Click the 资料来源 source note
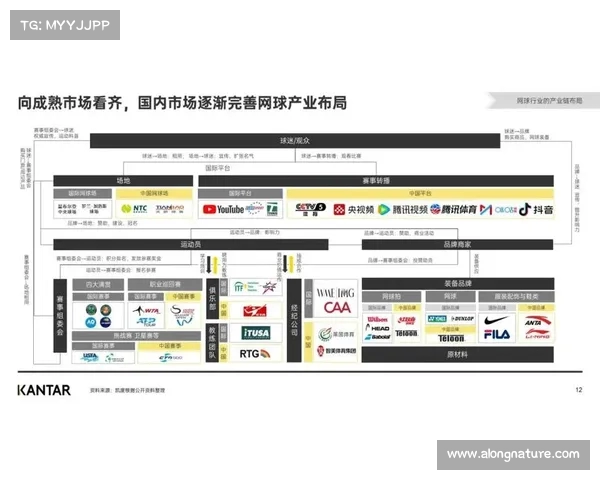This screenshot has height=480, width=600. [x=127, y=390]
